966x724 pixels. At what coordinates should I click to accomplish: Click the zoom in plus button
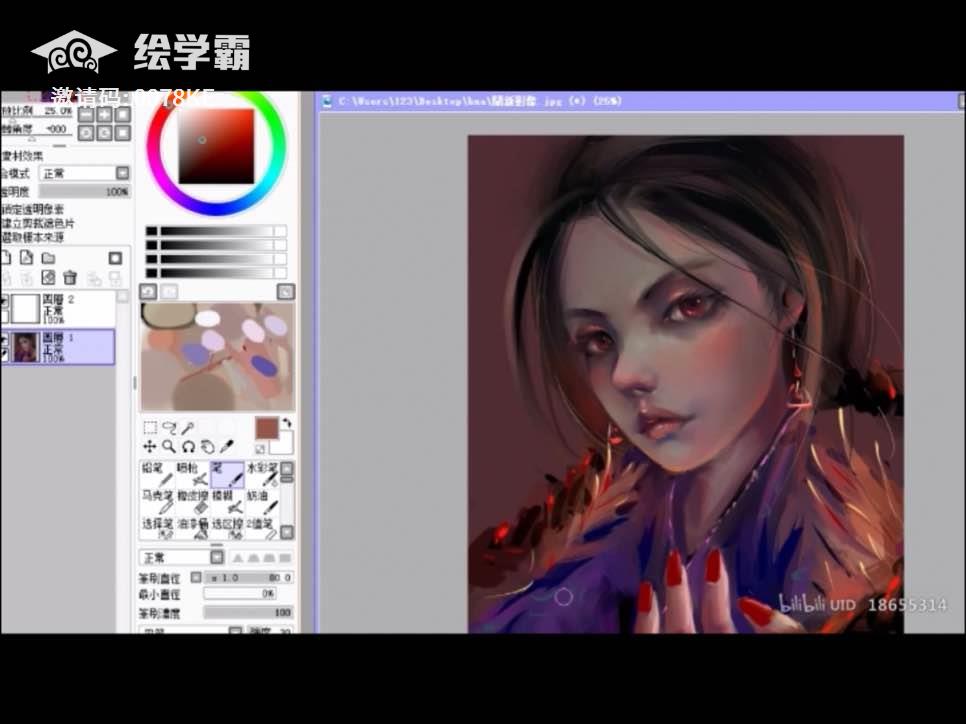pos(105,114)
